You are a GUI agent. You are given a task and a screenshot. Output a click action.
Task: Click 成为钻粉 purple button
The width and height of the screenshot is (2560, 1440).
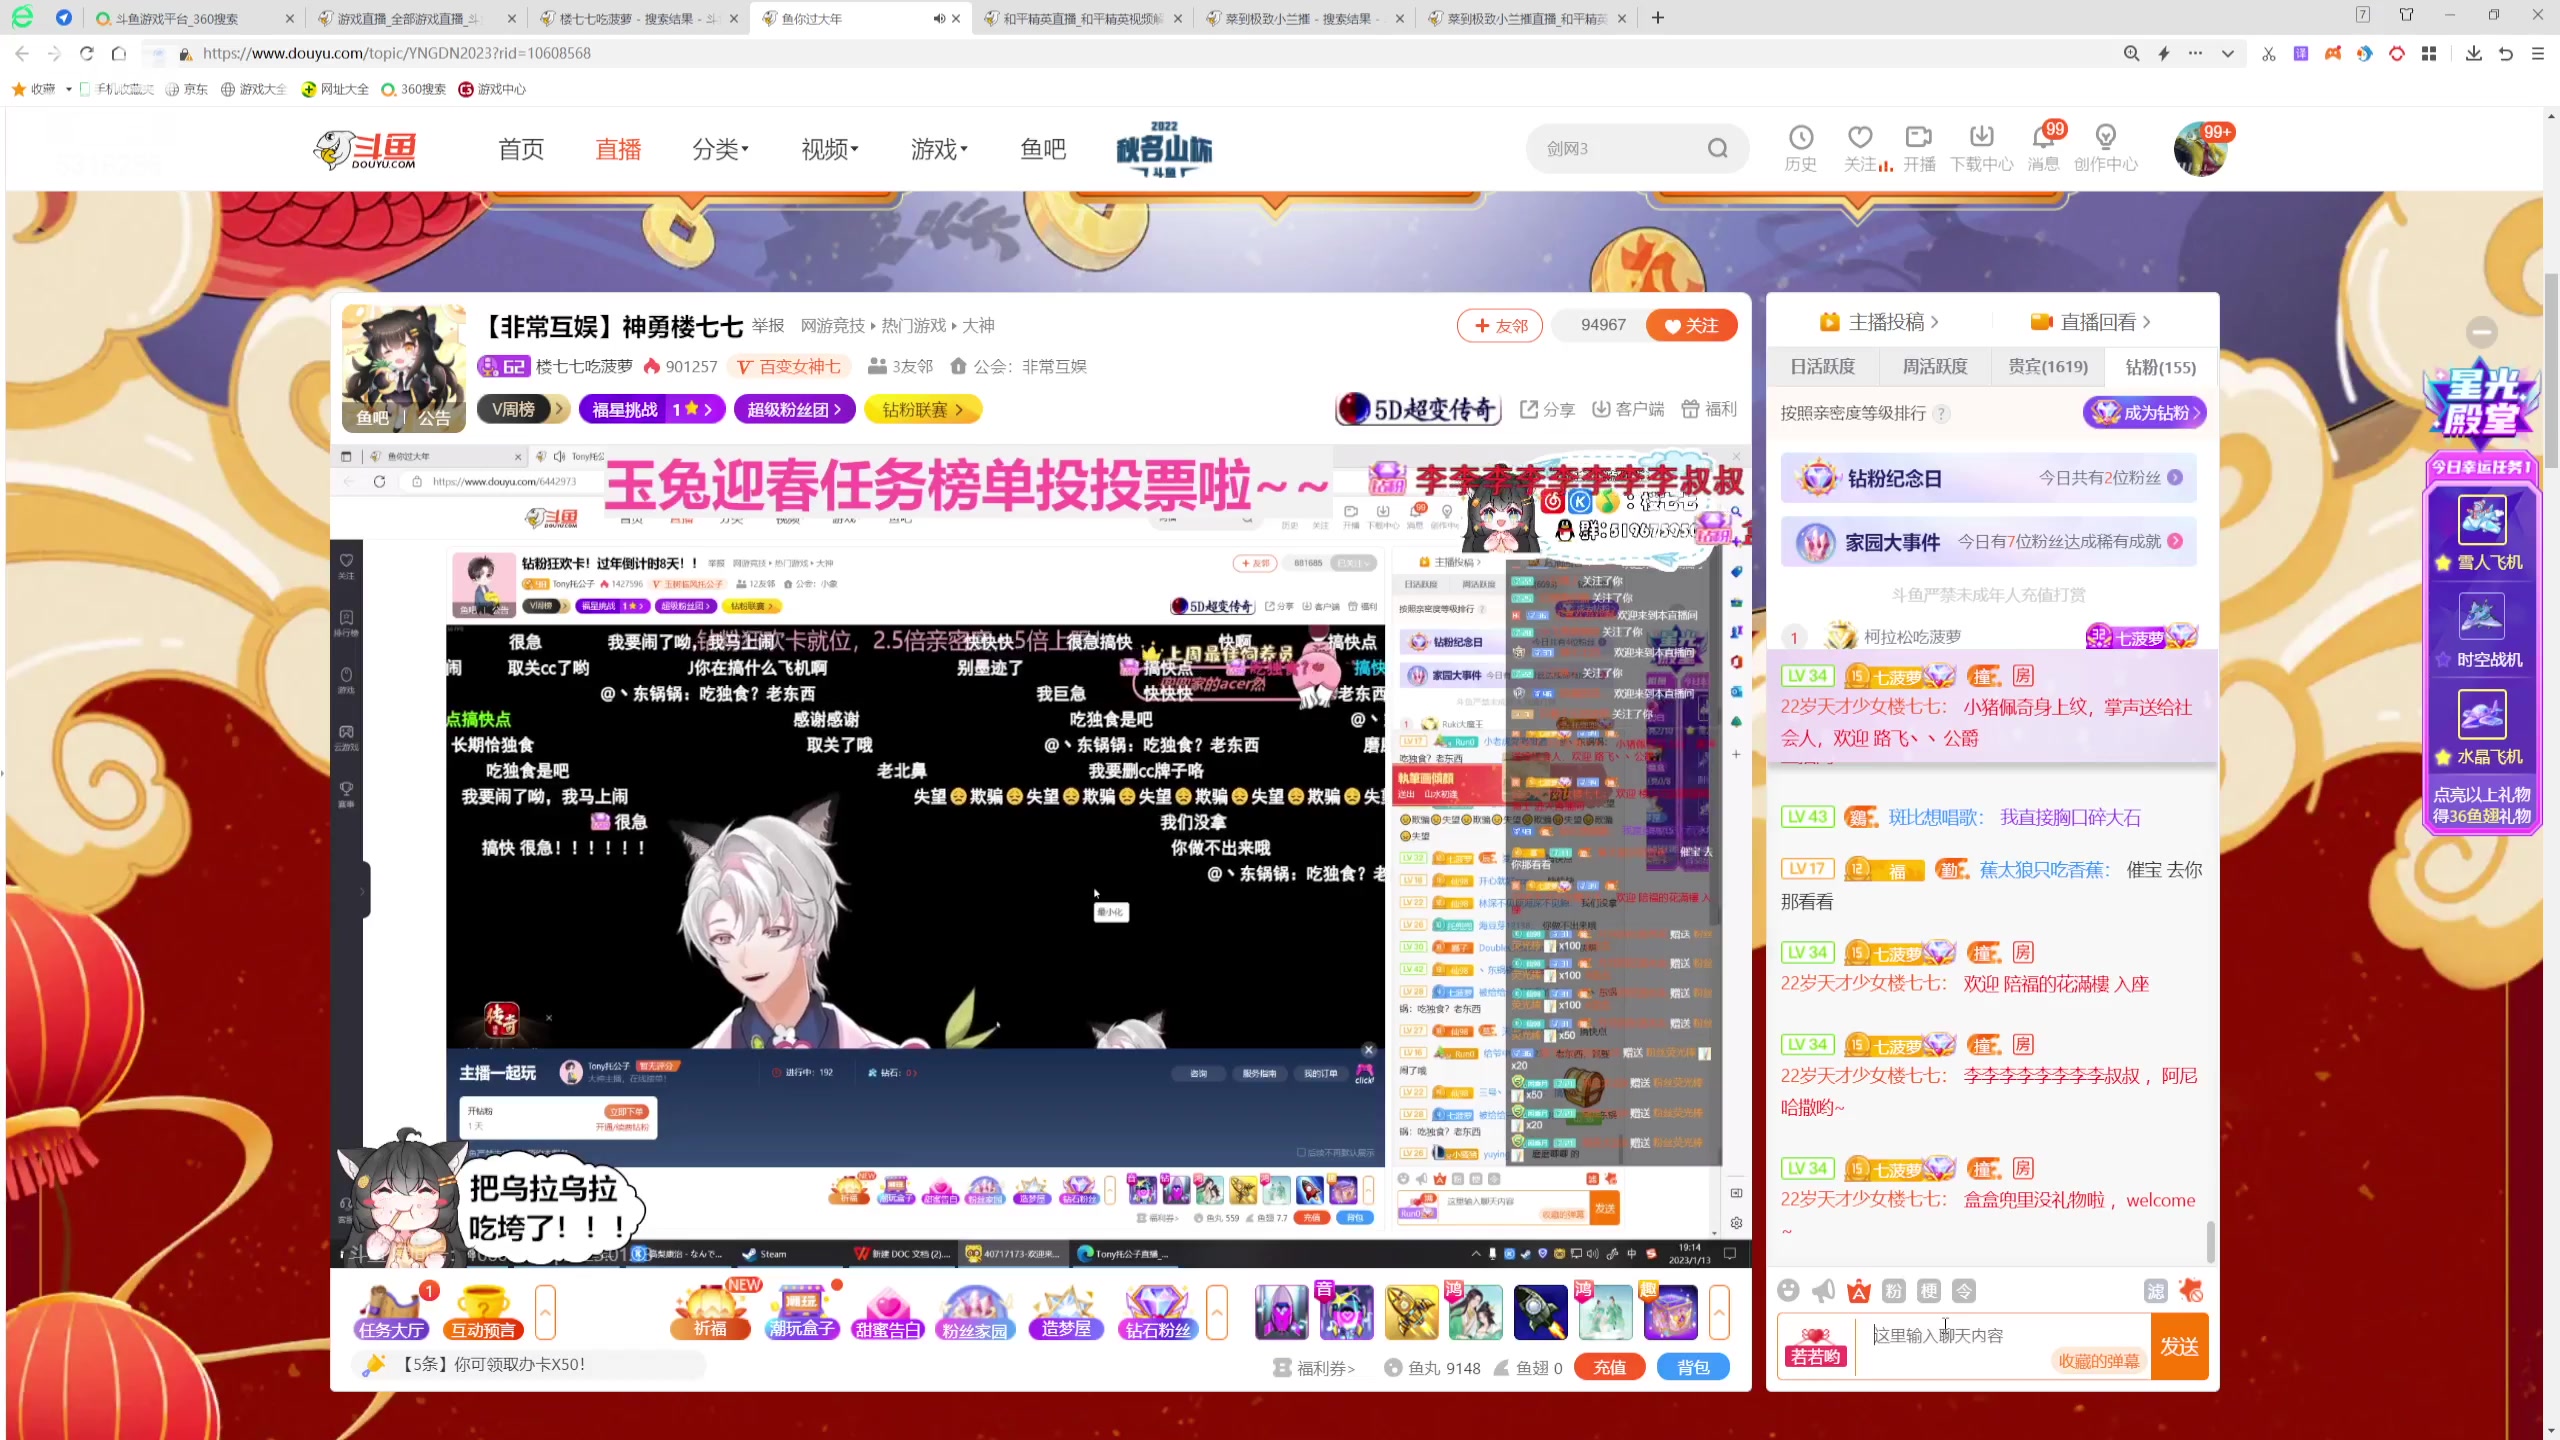click(x=2145, y=412)
